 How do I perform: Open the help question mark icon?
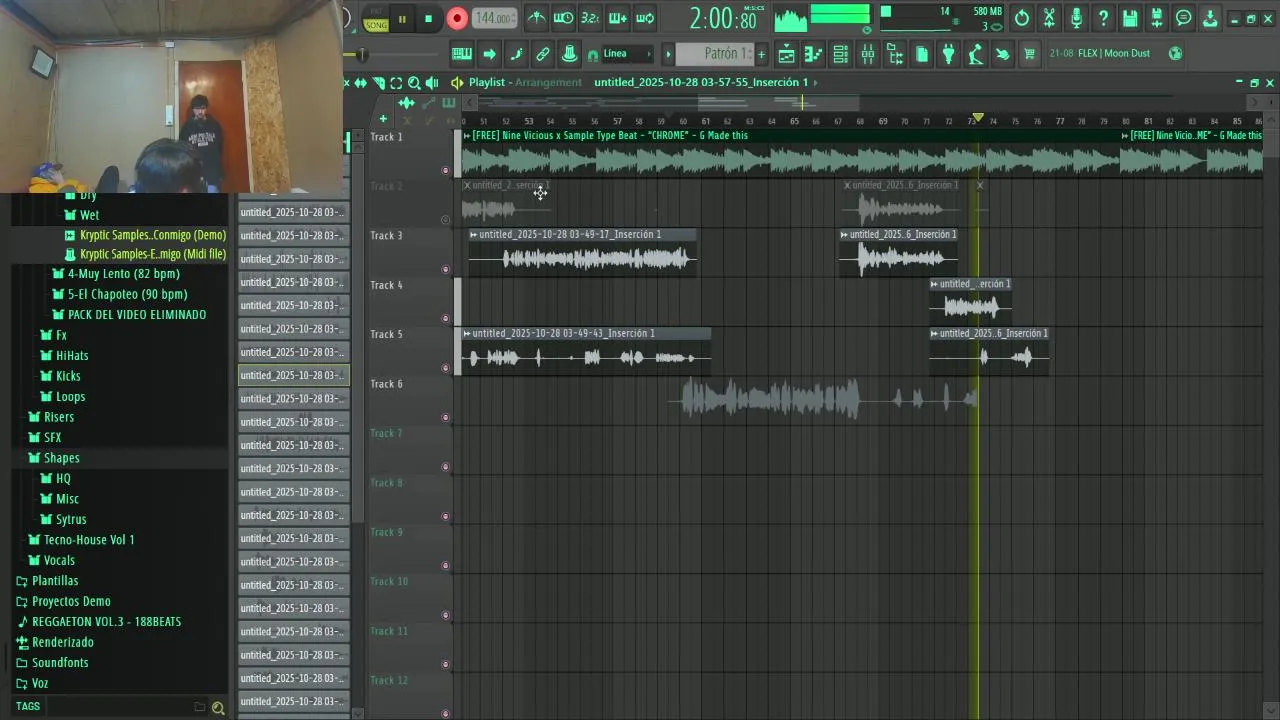pos(1103,18)
